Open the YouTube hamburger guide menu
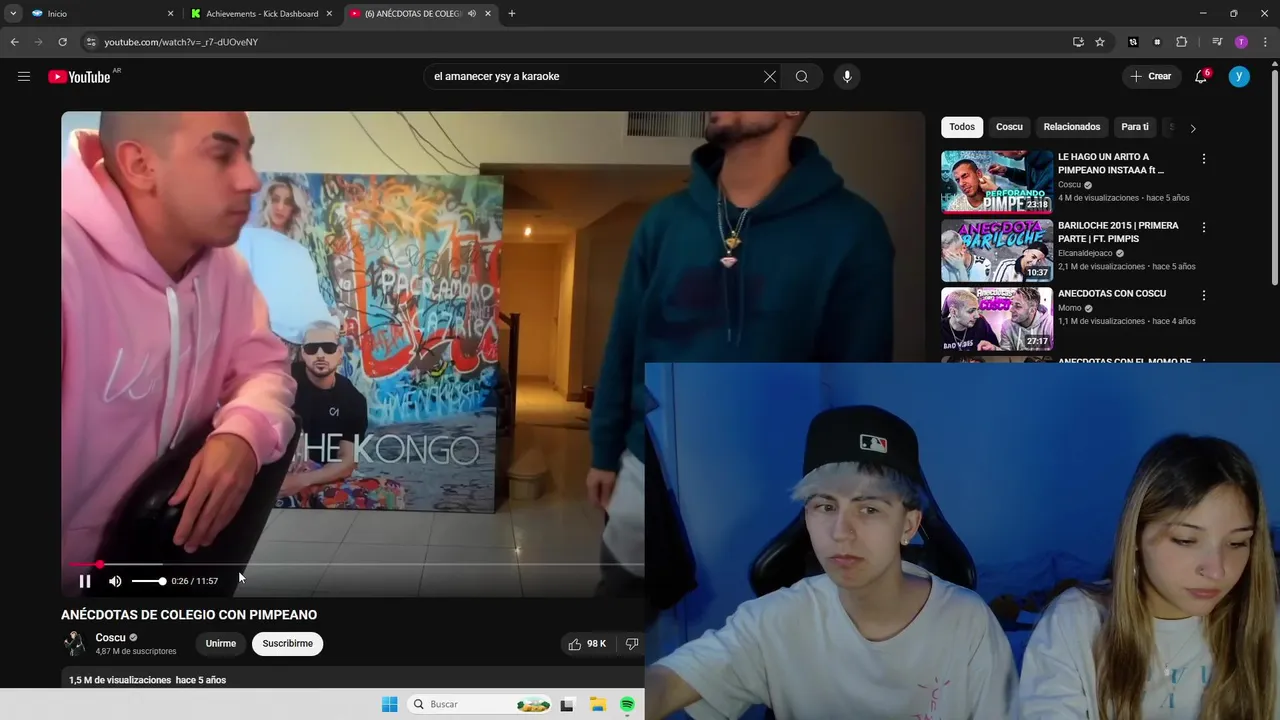The height and width of the screenshot is (720, 1280). tap(24, 76)
